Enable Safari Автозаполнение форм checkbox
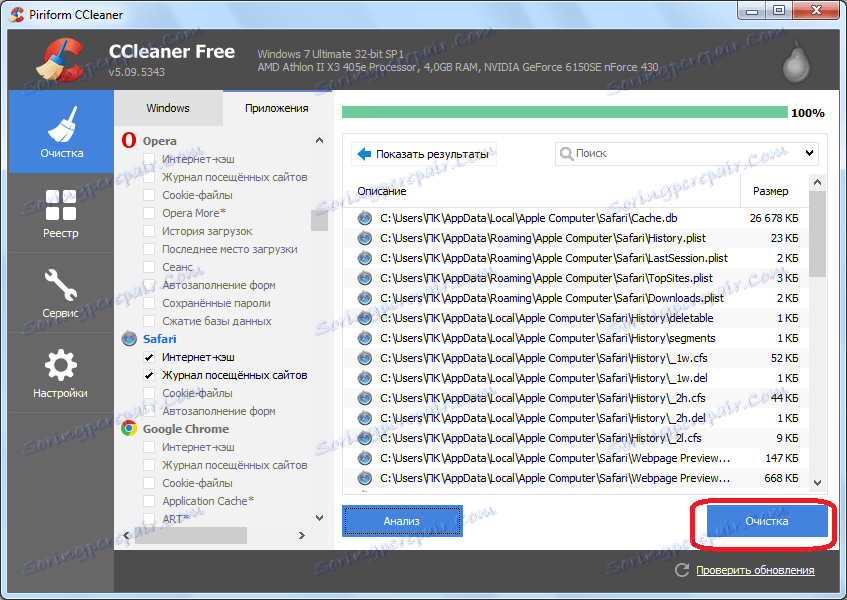The width and height of the screenshot is (847, 600). pos(149,411)
